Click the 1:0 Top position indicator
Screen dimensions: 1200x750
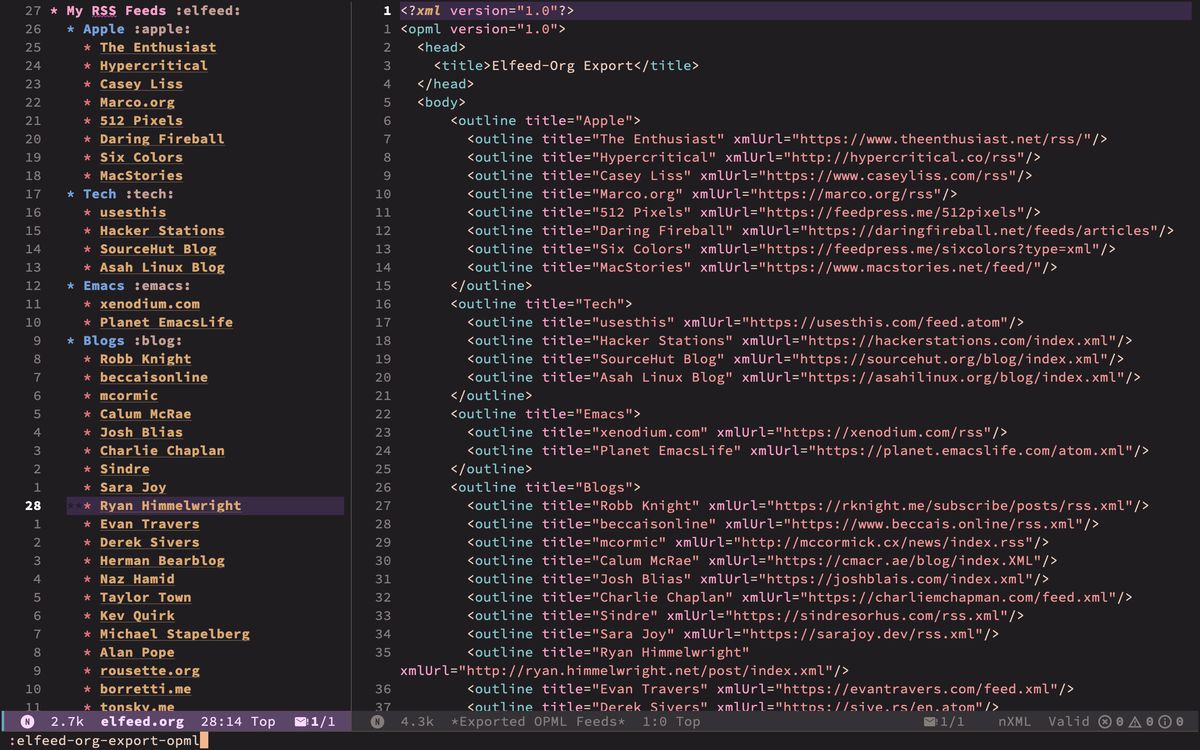point(671,721)
